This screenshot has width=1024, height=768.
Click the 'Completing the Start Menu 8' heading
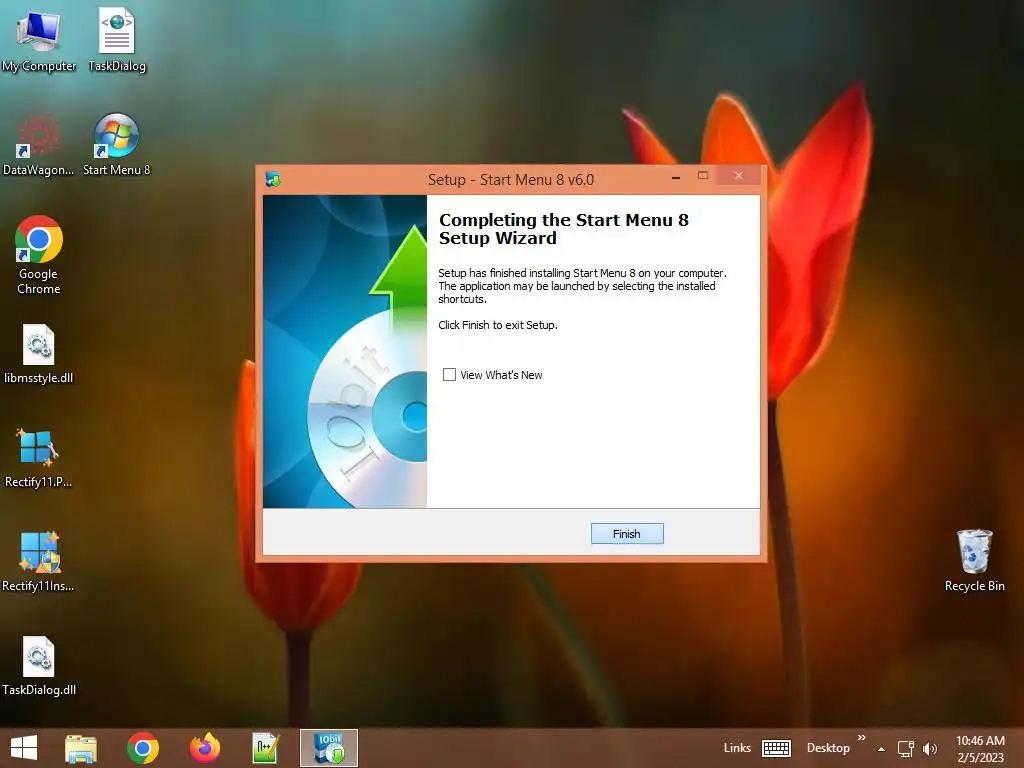point(564,229)
